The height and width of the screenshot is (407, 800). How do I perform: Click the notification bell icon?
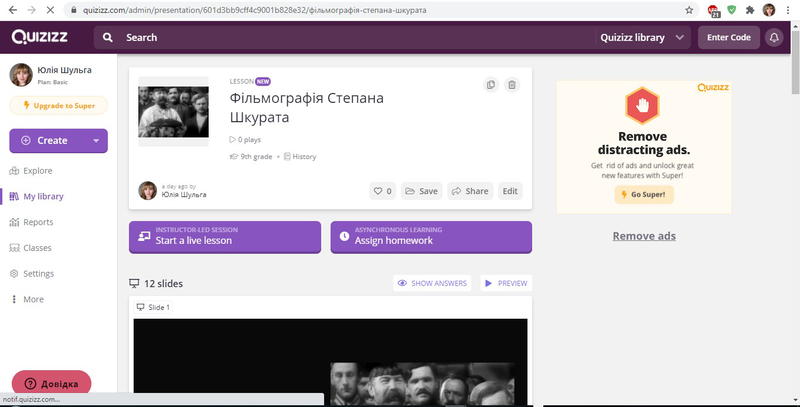click(x=773, y=37)
